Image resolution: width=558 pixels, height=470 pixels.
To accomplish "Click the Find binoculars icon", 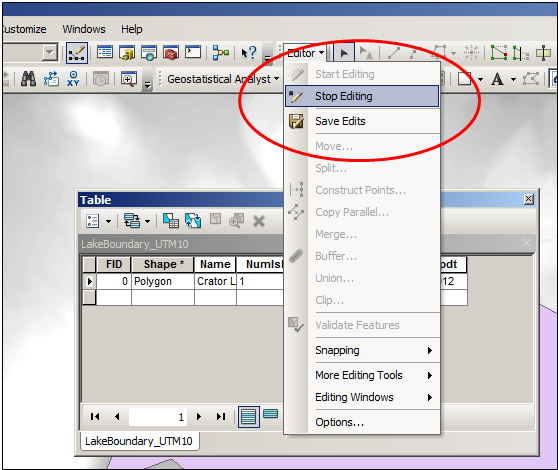I will (x=28, y=79).
